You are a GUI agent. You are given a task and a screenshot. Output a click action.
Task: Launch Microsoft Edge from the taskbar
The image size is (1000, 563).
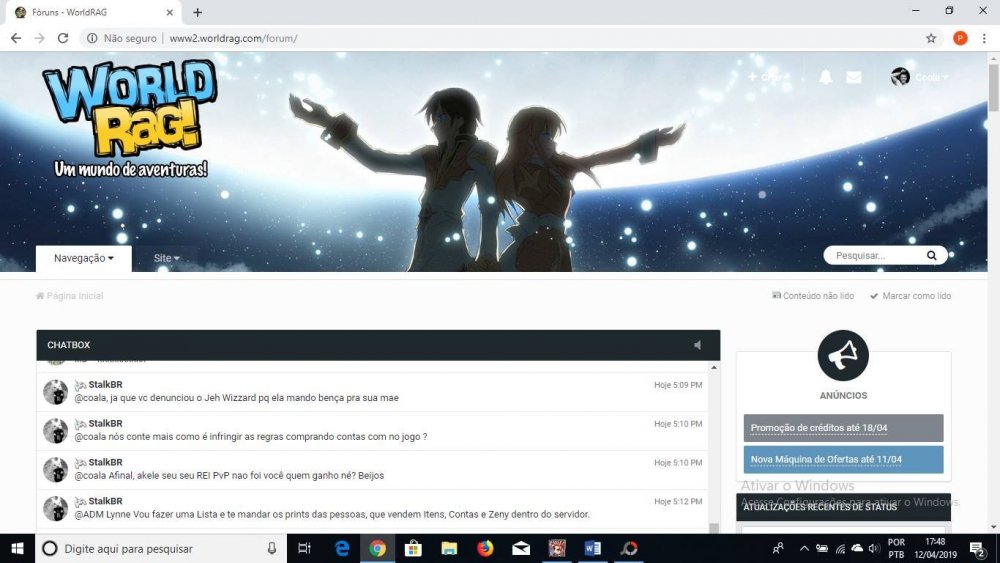342,548
